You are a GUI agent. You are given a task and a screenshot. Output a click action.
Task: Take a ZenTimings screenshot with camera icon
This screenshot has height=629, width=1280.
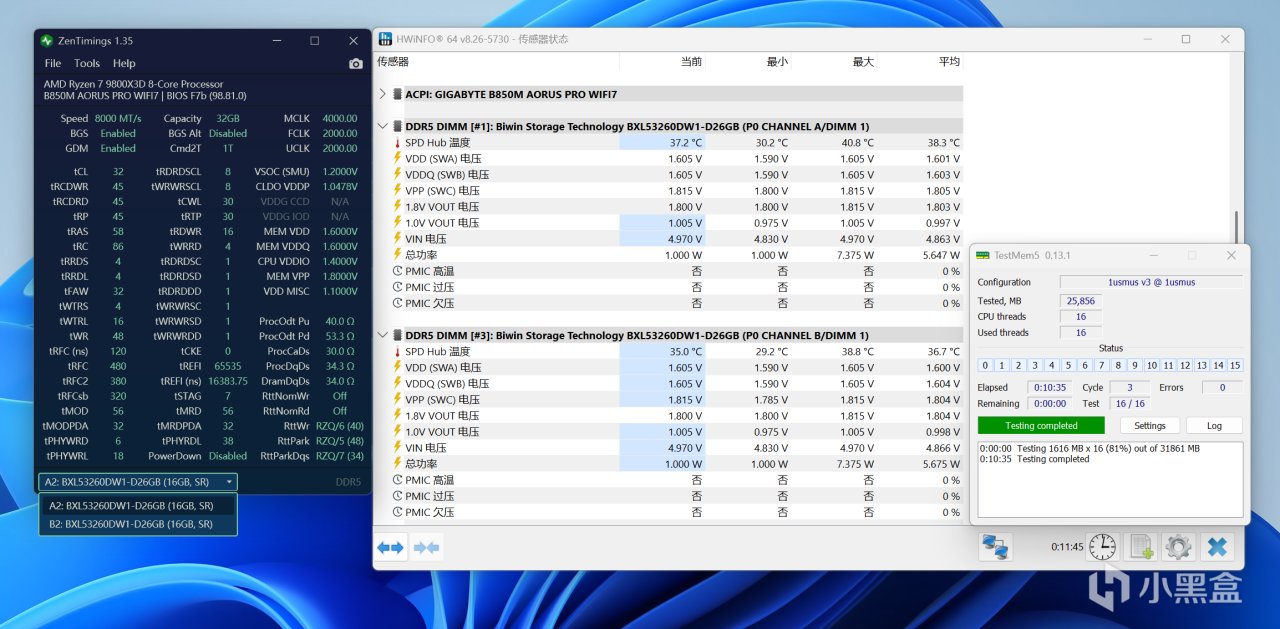coord(356,64)
